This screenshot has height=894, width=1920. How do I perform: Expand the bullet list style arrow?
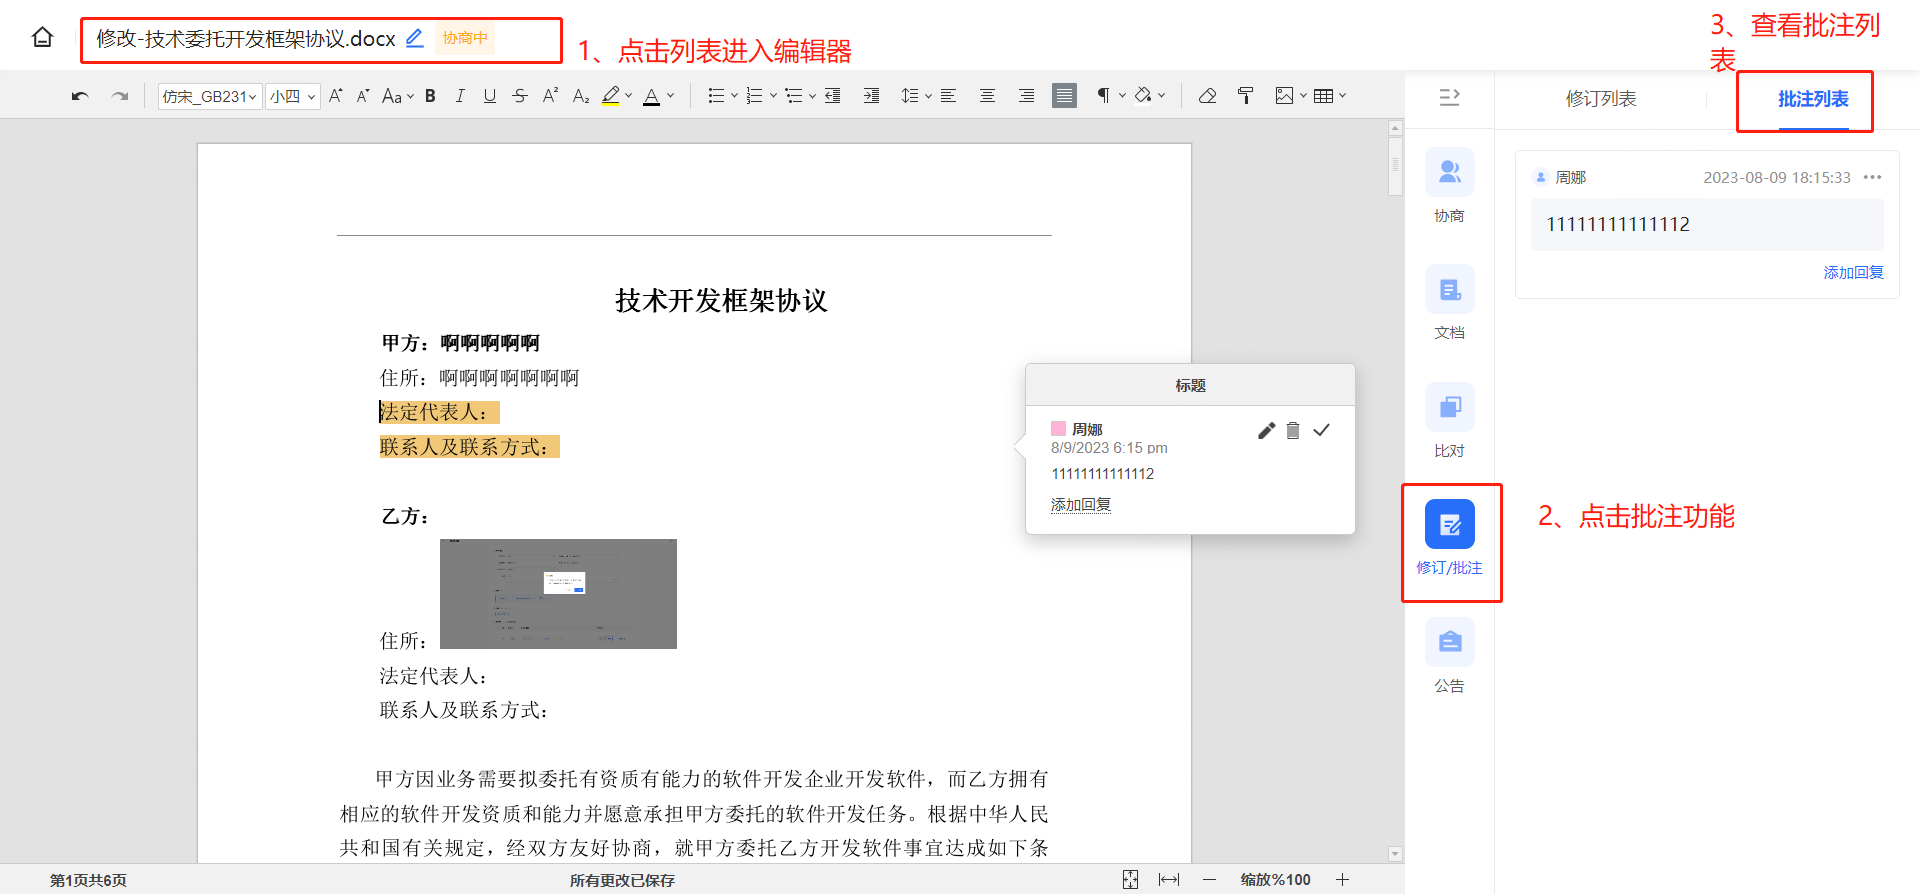pos(734,96)
